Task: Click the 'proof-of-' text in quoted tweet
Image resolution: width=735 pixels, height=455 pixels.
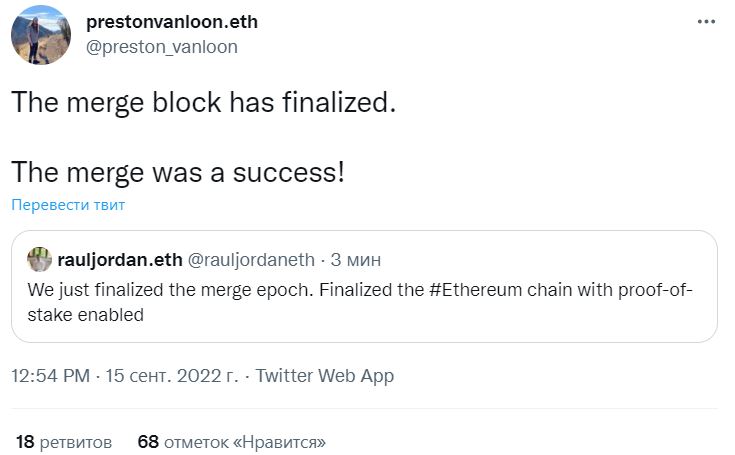Action: (655, 290)
